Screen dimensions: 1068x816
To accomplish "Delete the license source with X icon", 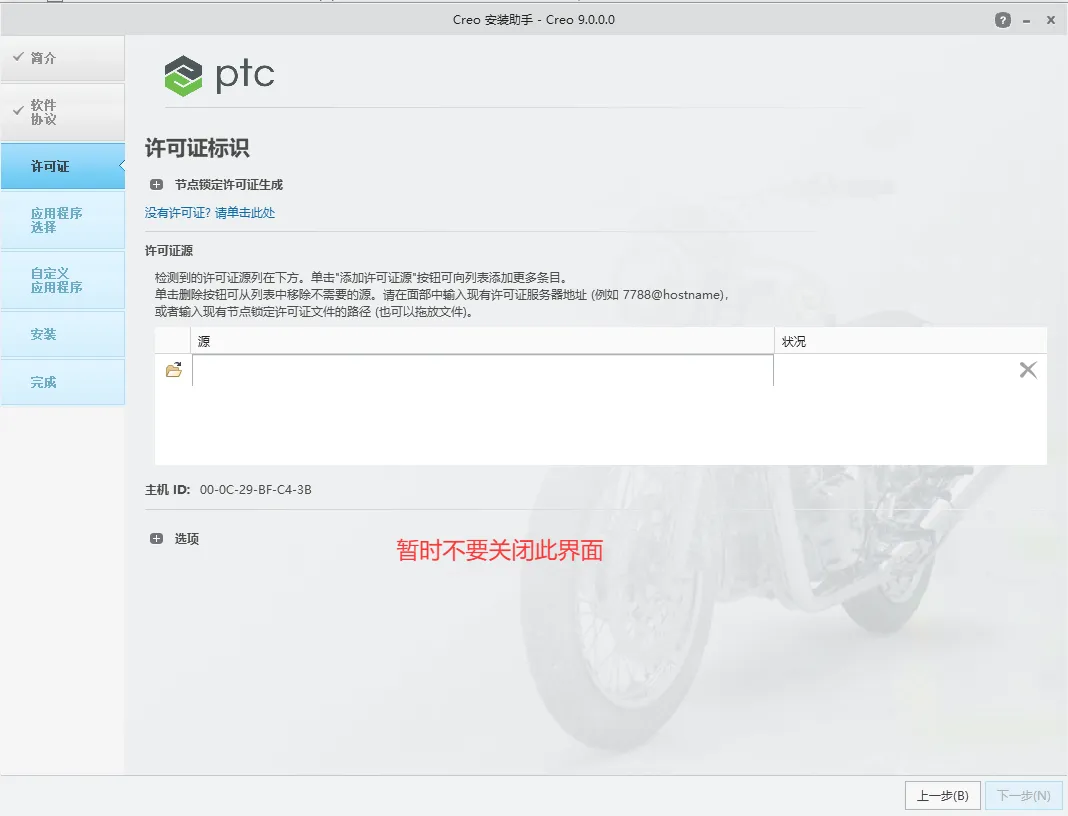I will pyautogui.click(x=1028, y=370).
